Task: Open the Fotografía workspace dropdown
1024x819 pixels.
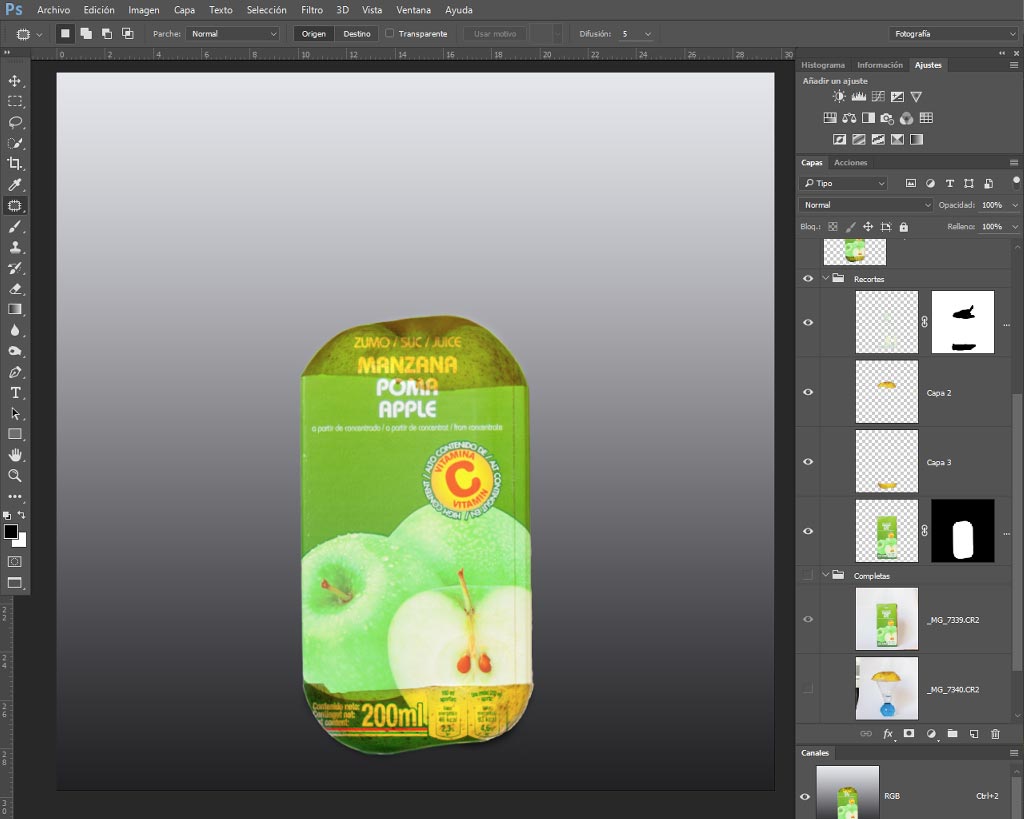Action: 953,34
